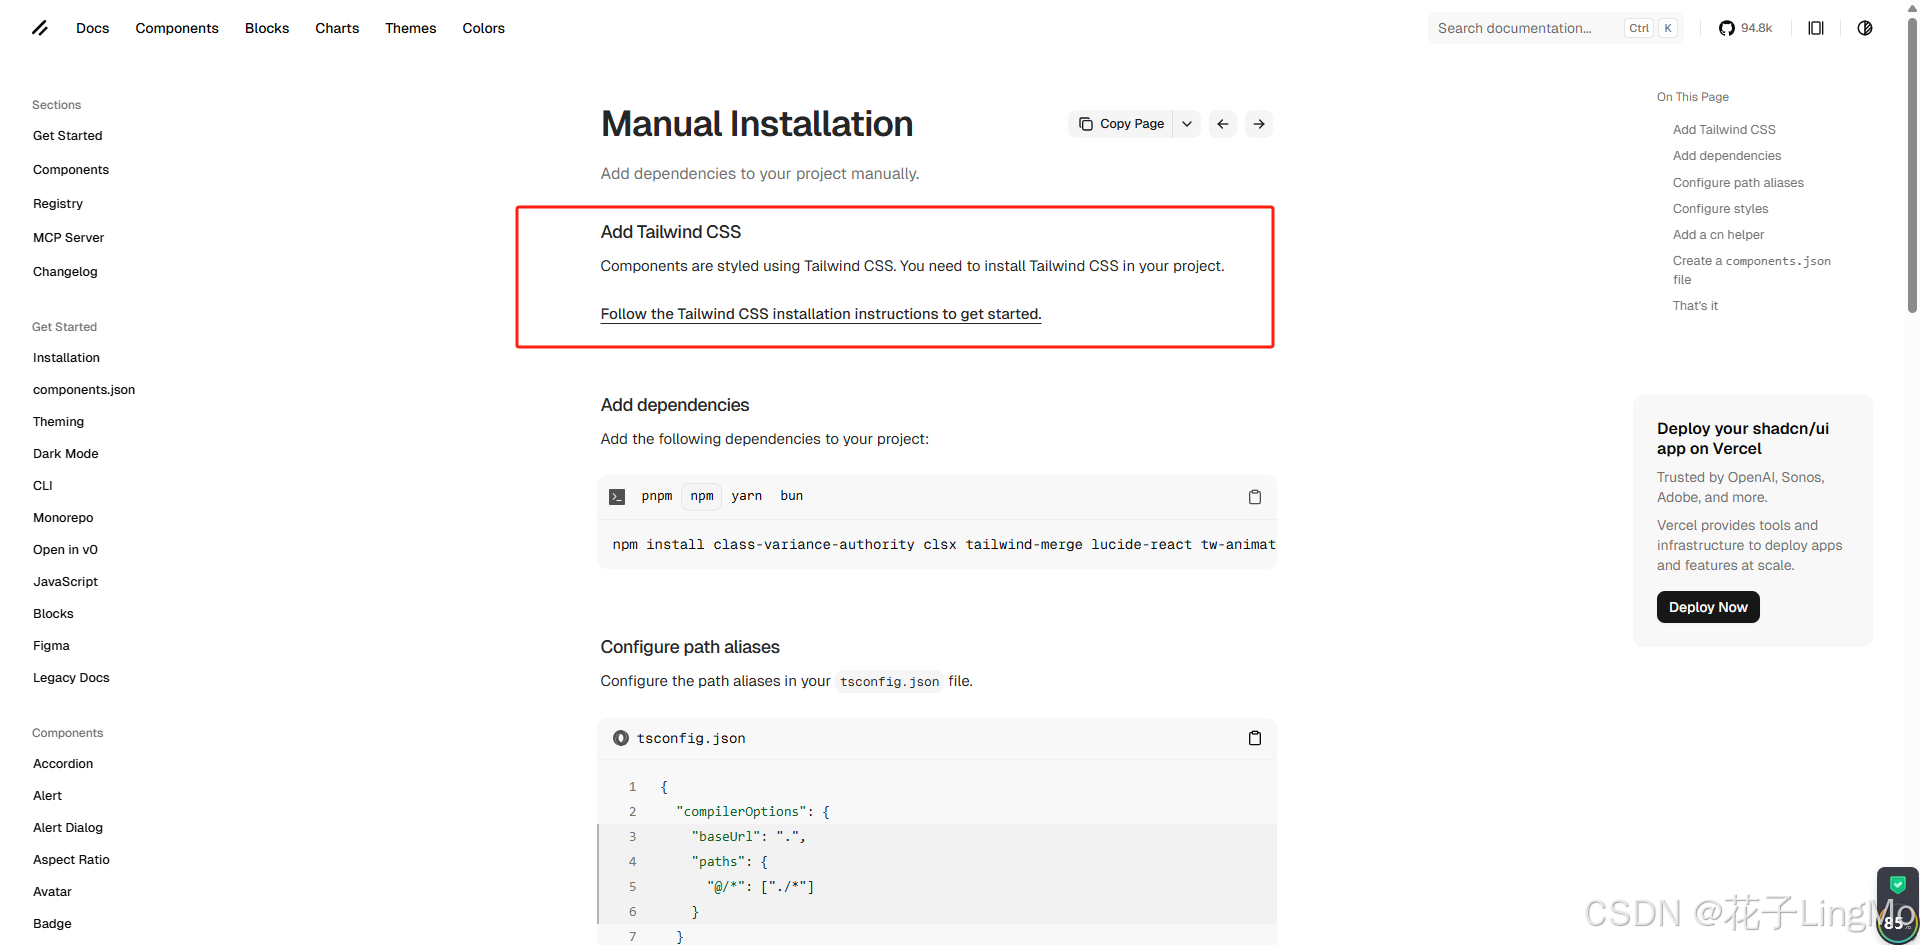The image size is (1920, 945).
Task: Click the tsconfig.json file icon
Action: pyautogui.click(x=621, y=738)
